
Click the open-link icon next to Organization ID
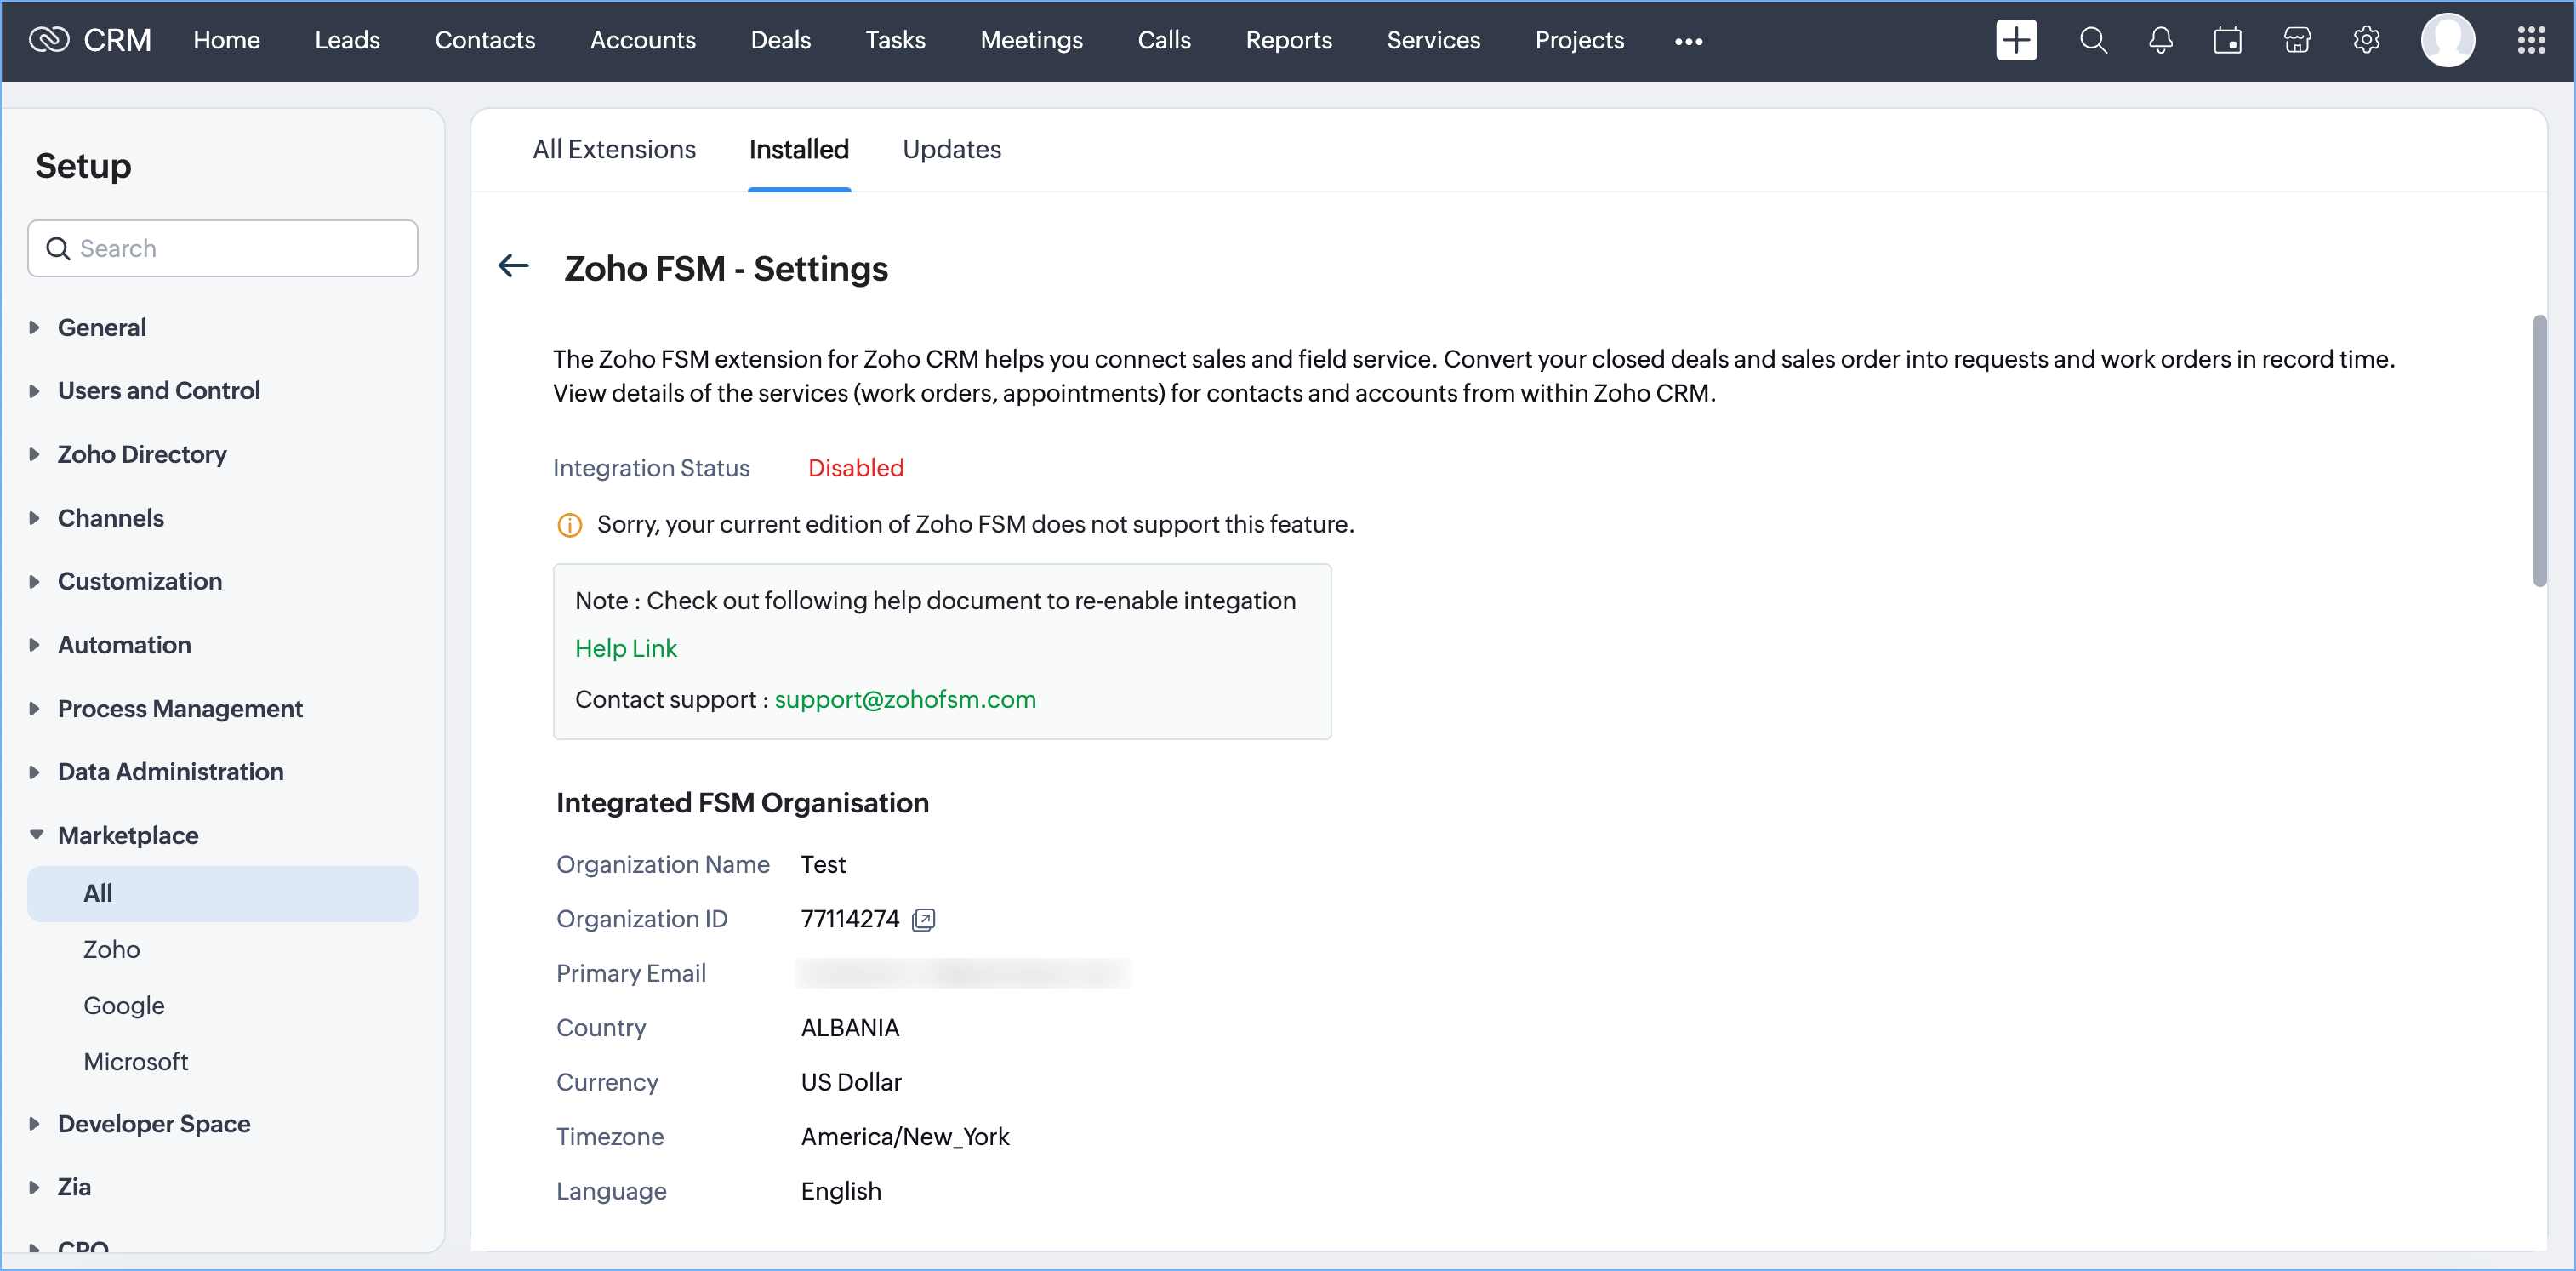[924, 919]
